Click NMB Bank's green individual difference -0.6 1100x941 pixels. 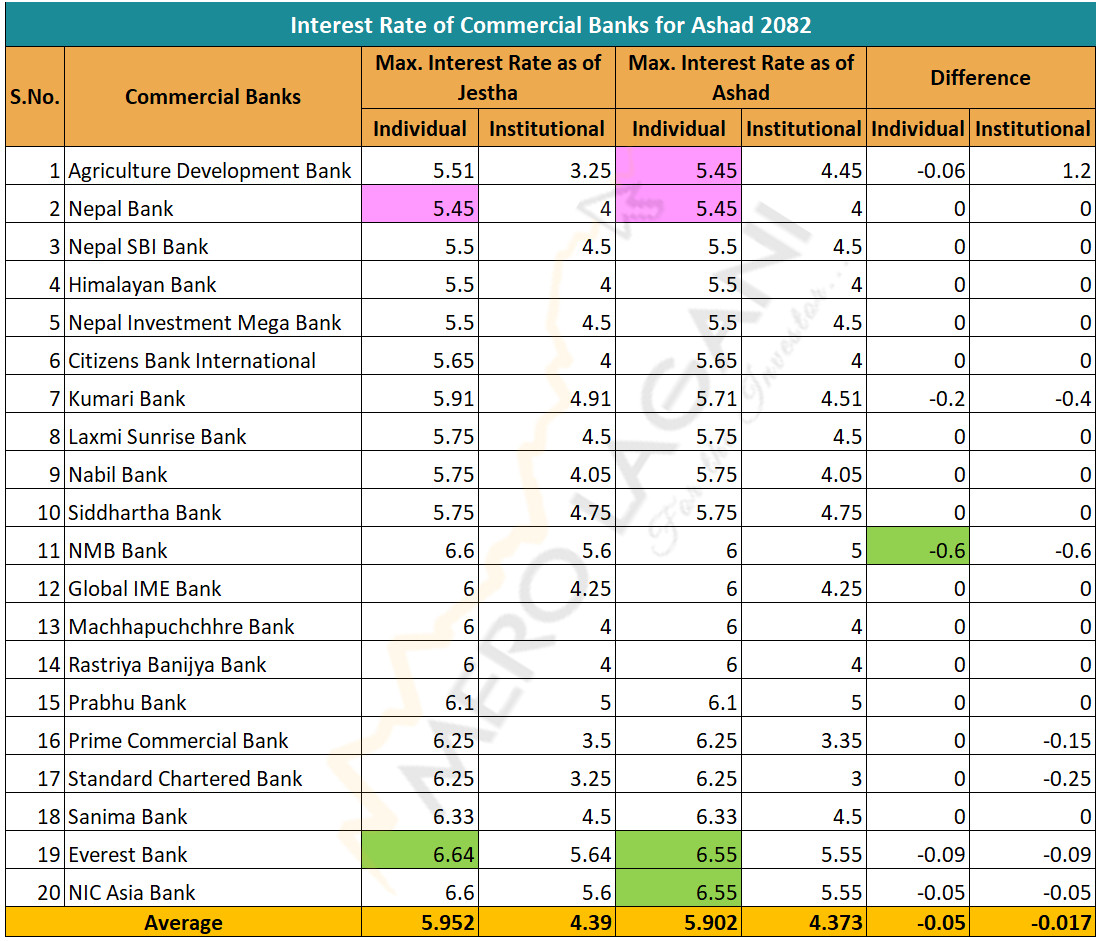(x=918, y=546)
